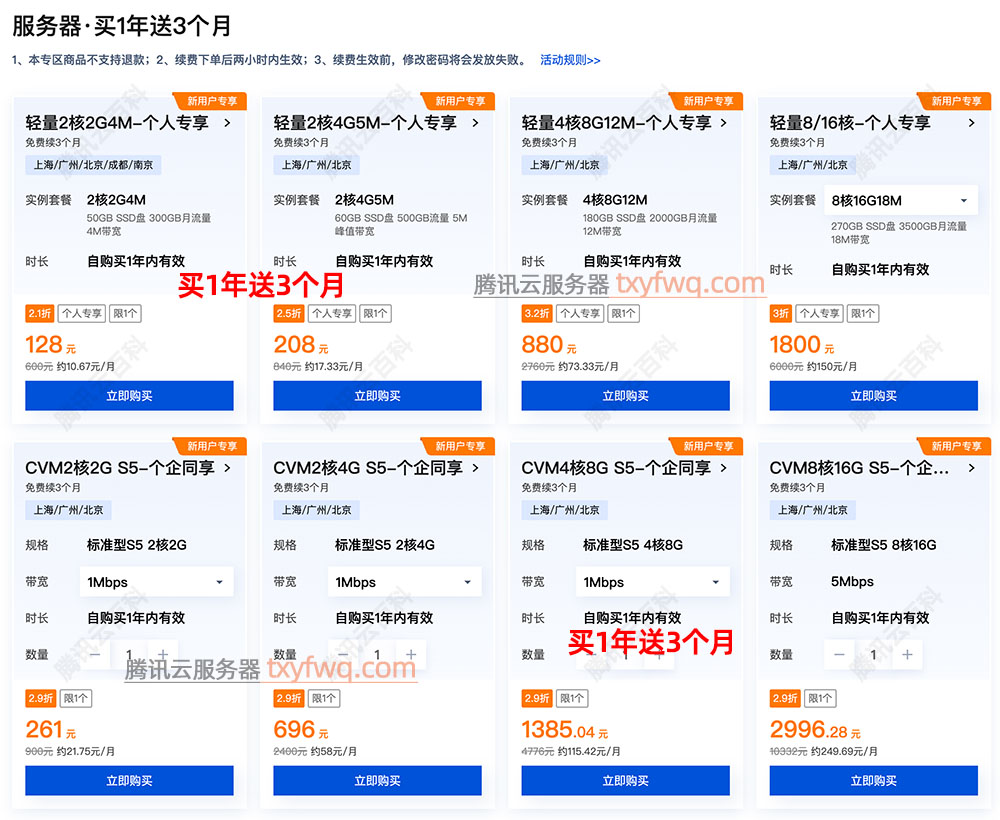The width and height of the screenshot is (1000, 820).
Task: Click 立即购买 on the 轻量2核2G4M card
Action: (128, 395)
